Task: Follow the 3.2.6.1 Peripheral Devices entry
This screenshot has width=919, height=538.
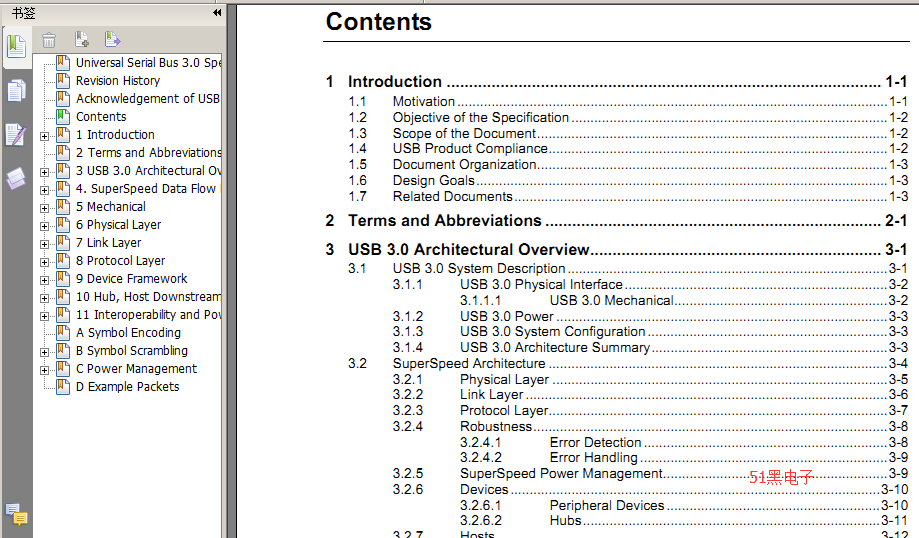Action: (684, 505)
